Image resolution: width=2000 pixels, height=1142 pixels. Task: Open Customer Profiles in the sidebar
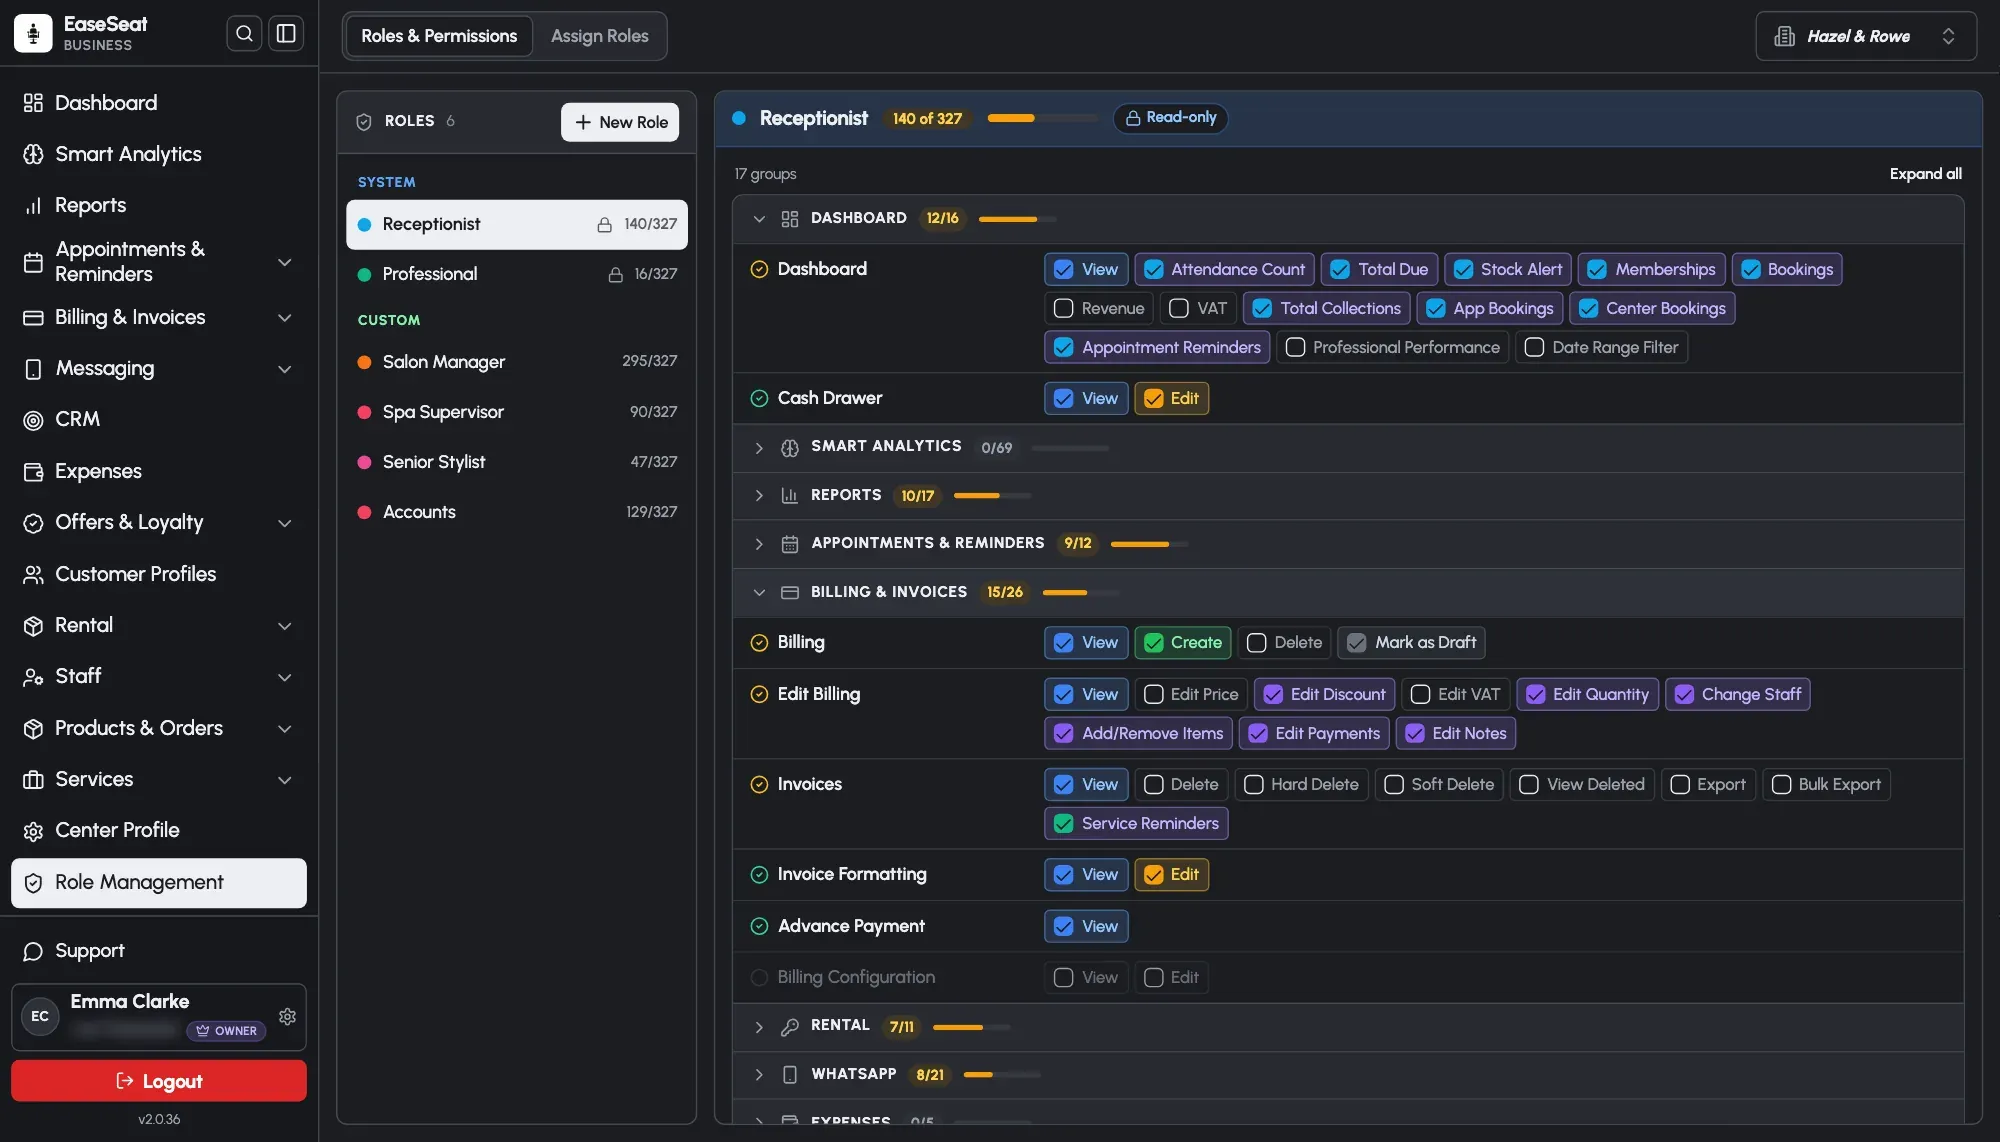(159, 574)
